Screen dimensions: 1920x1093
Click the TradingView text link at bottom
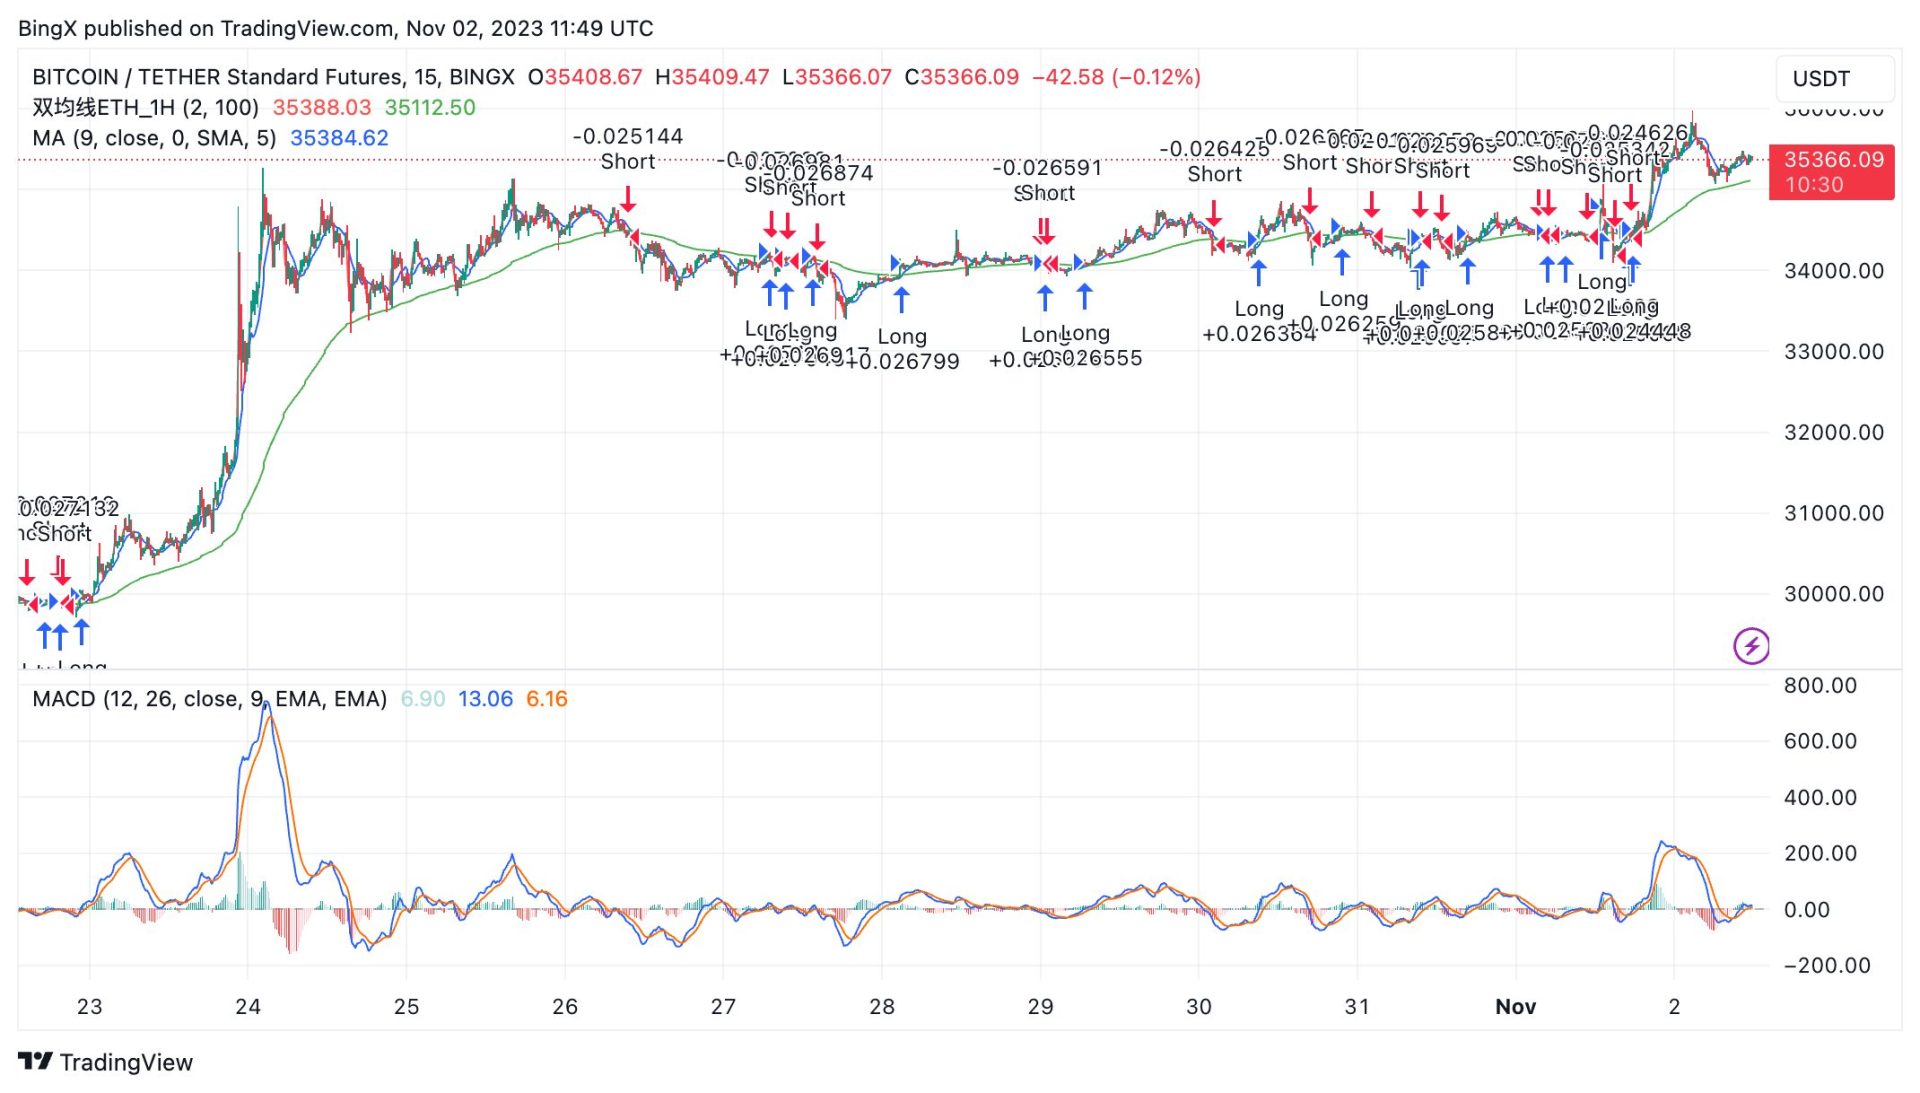126,1062
